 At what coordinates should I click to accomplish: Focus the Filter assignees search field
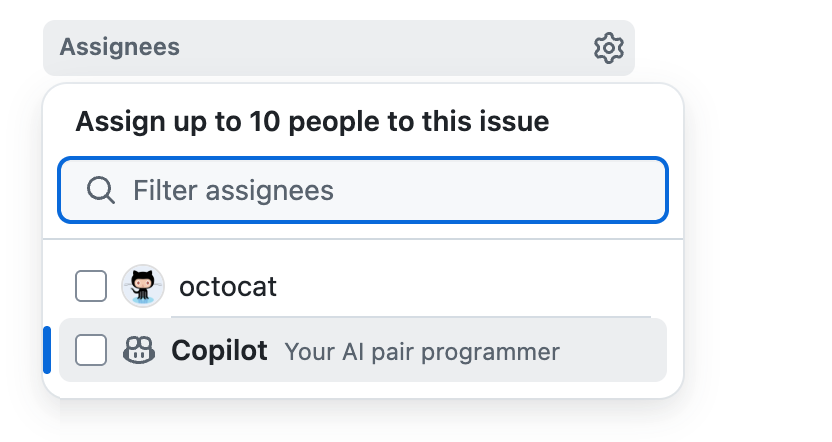380,190
